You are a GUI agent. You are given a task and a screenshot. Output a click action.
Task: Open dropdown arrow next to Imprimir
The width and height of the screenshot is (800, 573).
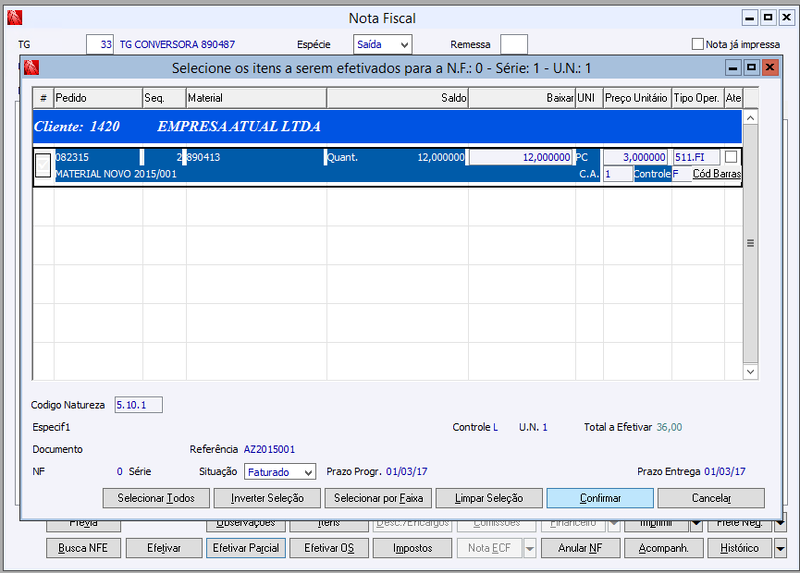coord(696,524)
